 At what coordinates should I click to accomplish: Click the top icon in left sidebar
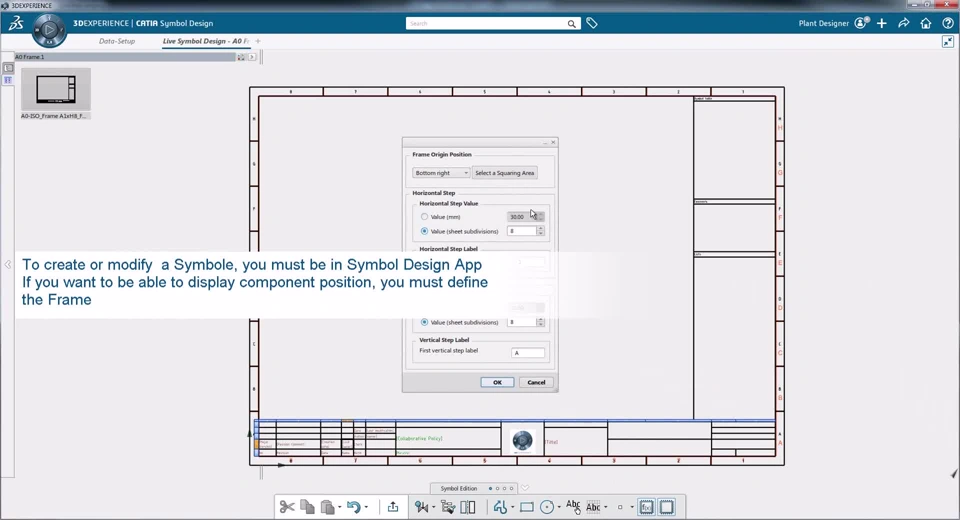point(8,68)
